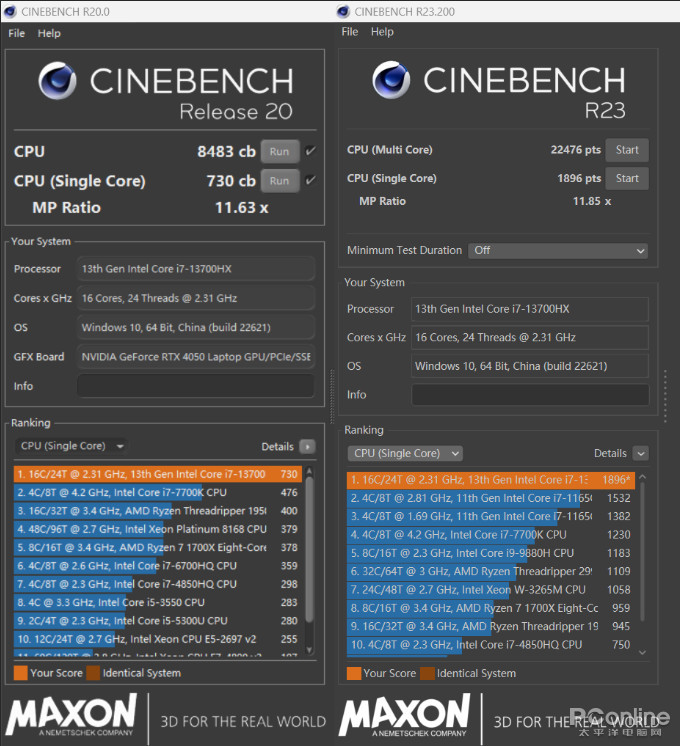
Task: Click the Info input field in R23
Action: click(530, 395)
